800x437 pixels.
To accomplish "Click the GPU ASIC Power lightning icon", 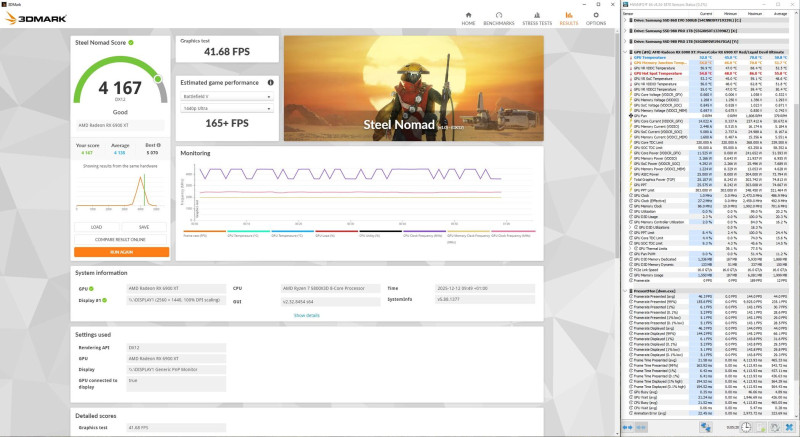I will pyautogui.click(x=631, y=174).
